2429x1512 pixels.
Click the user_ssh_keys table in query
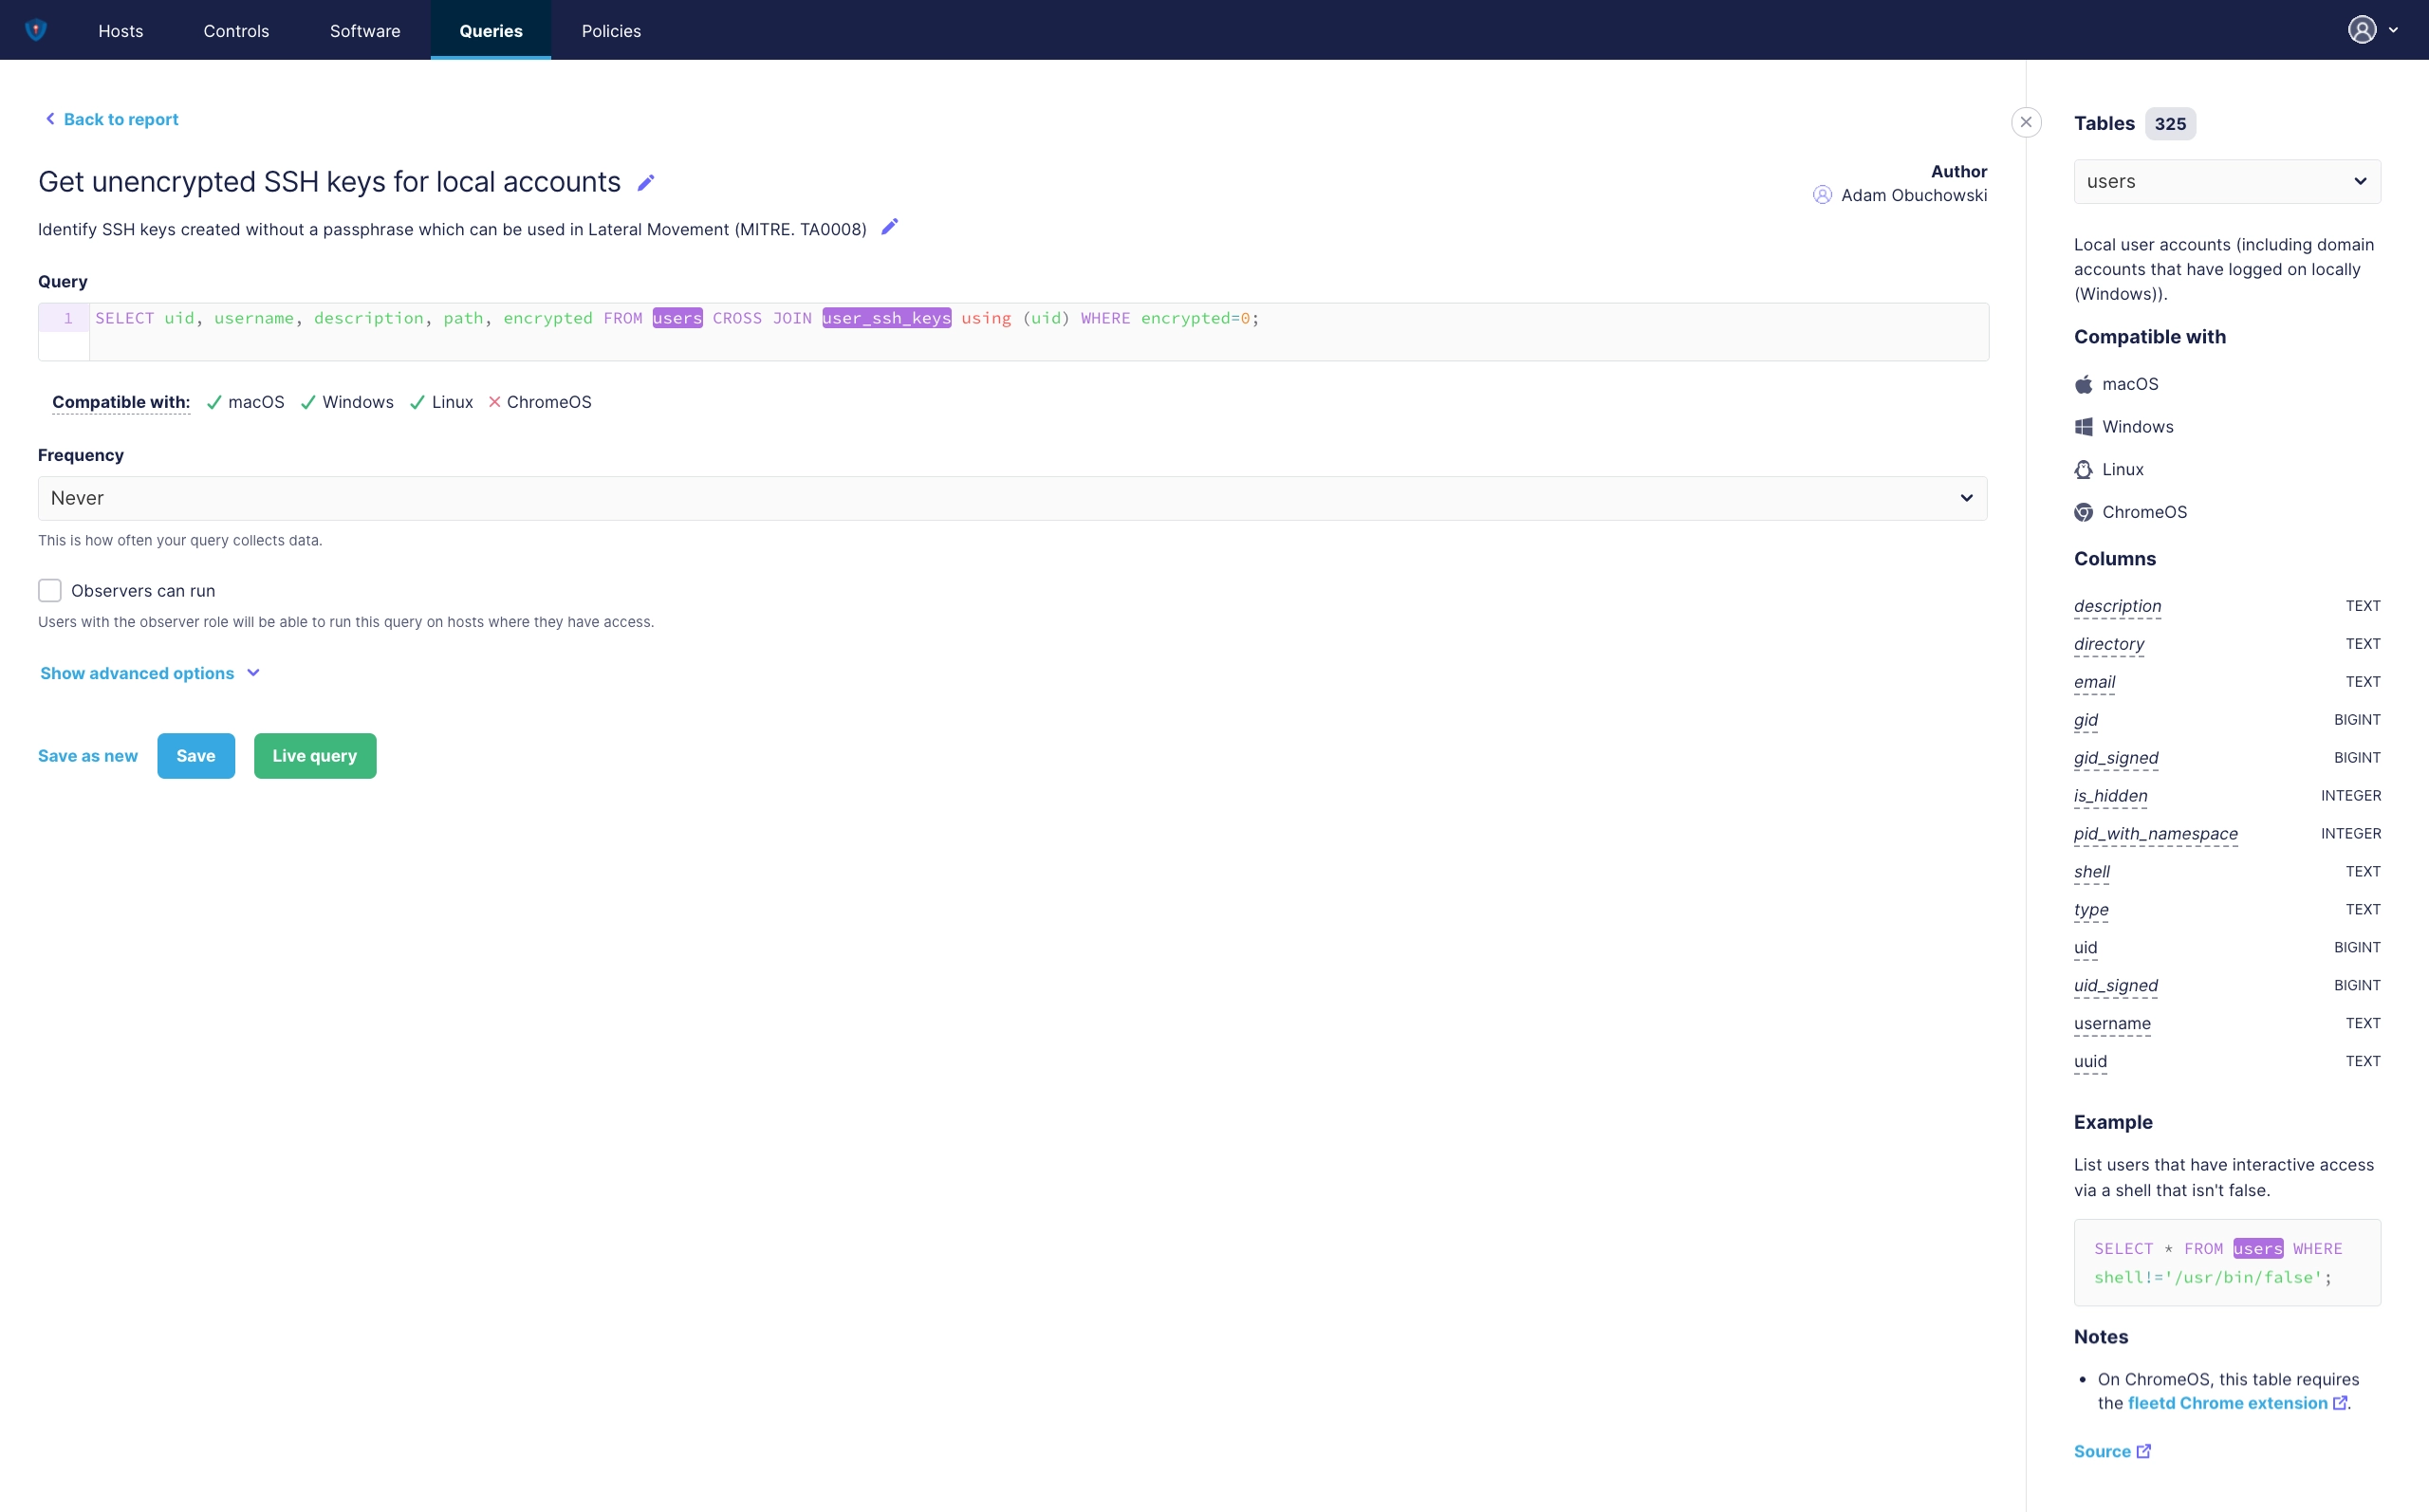[x=886, y=318]
